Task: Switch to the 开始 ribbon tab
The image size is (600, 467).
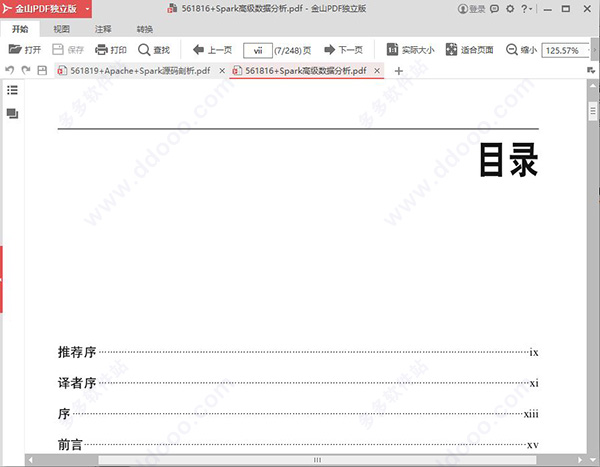Action: 20,29
